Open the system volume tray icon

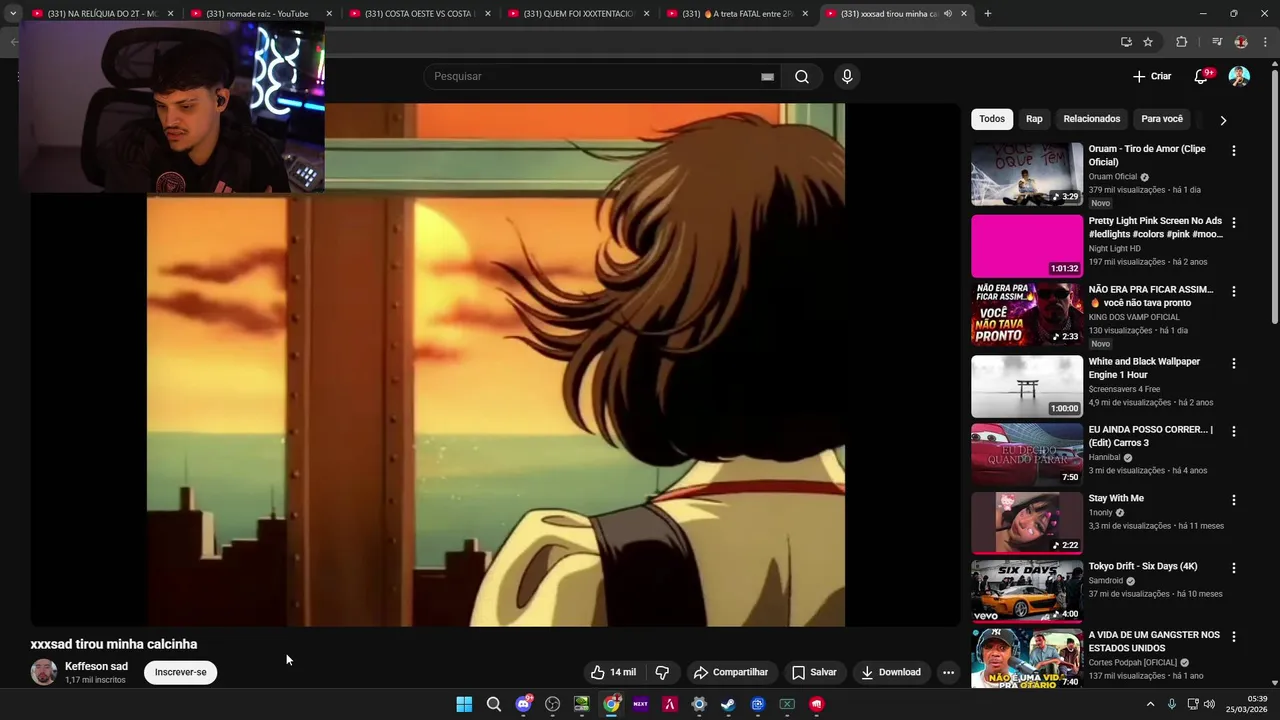pyautogui.click(x=1209, y=704)
